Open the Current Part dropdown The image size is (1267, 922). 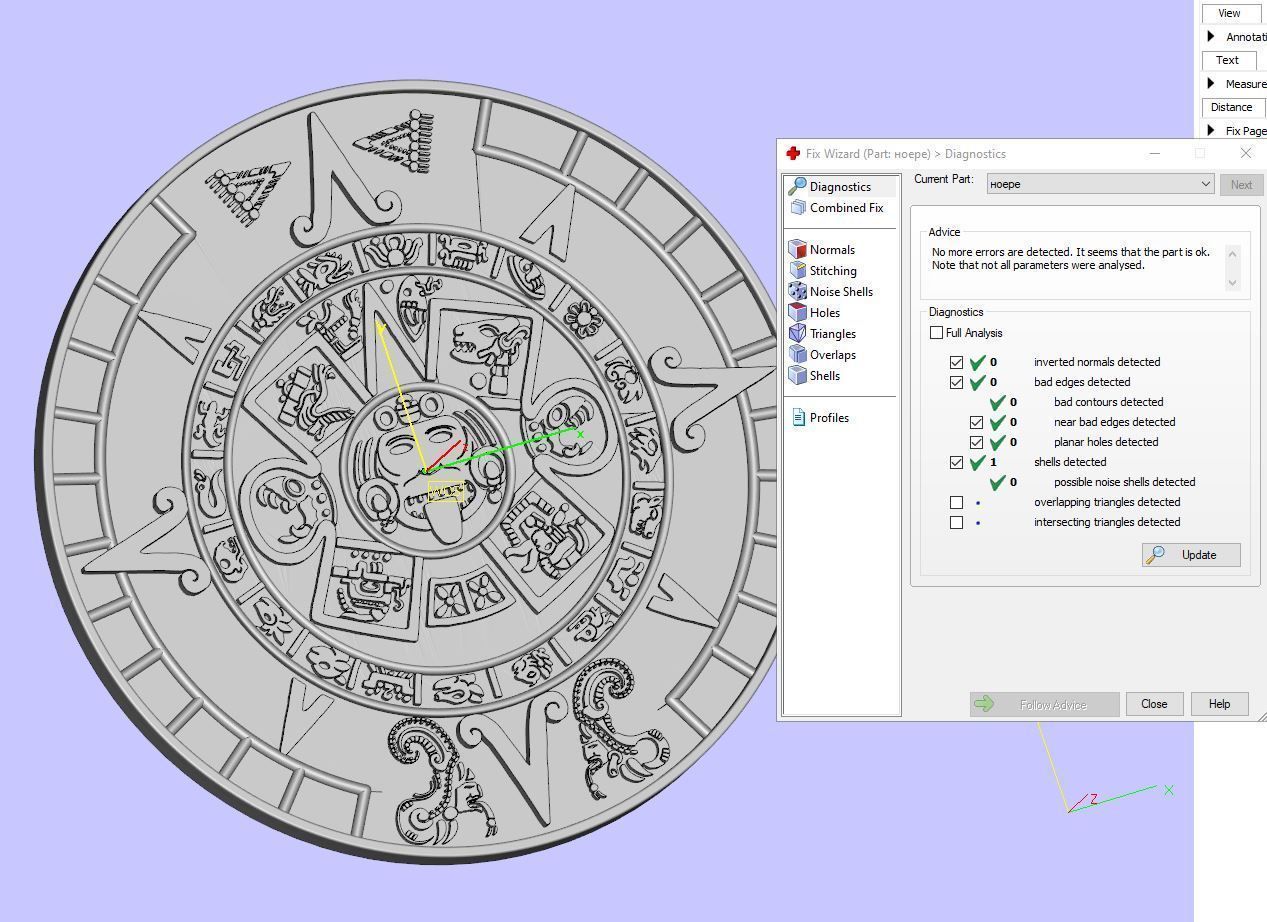coord(1100,184)
